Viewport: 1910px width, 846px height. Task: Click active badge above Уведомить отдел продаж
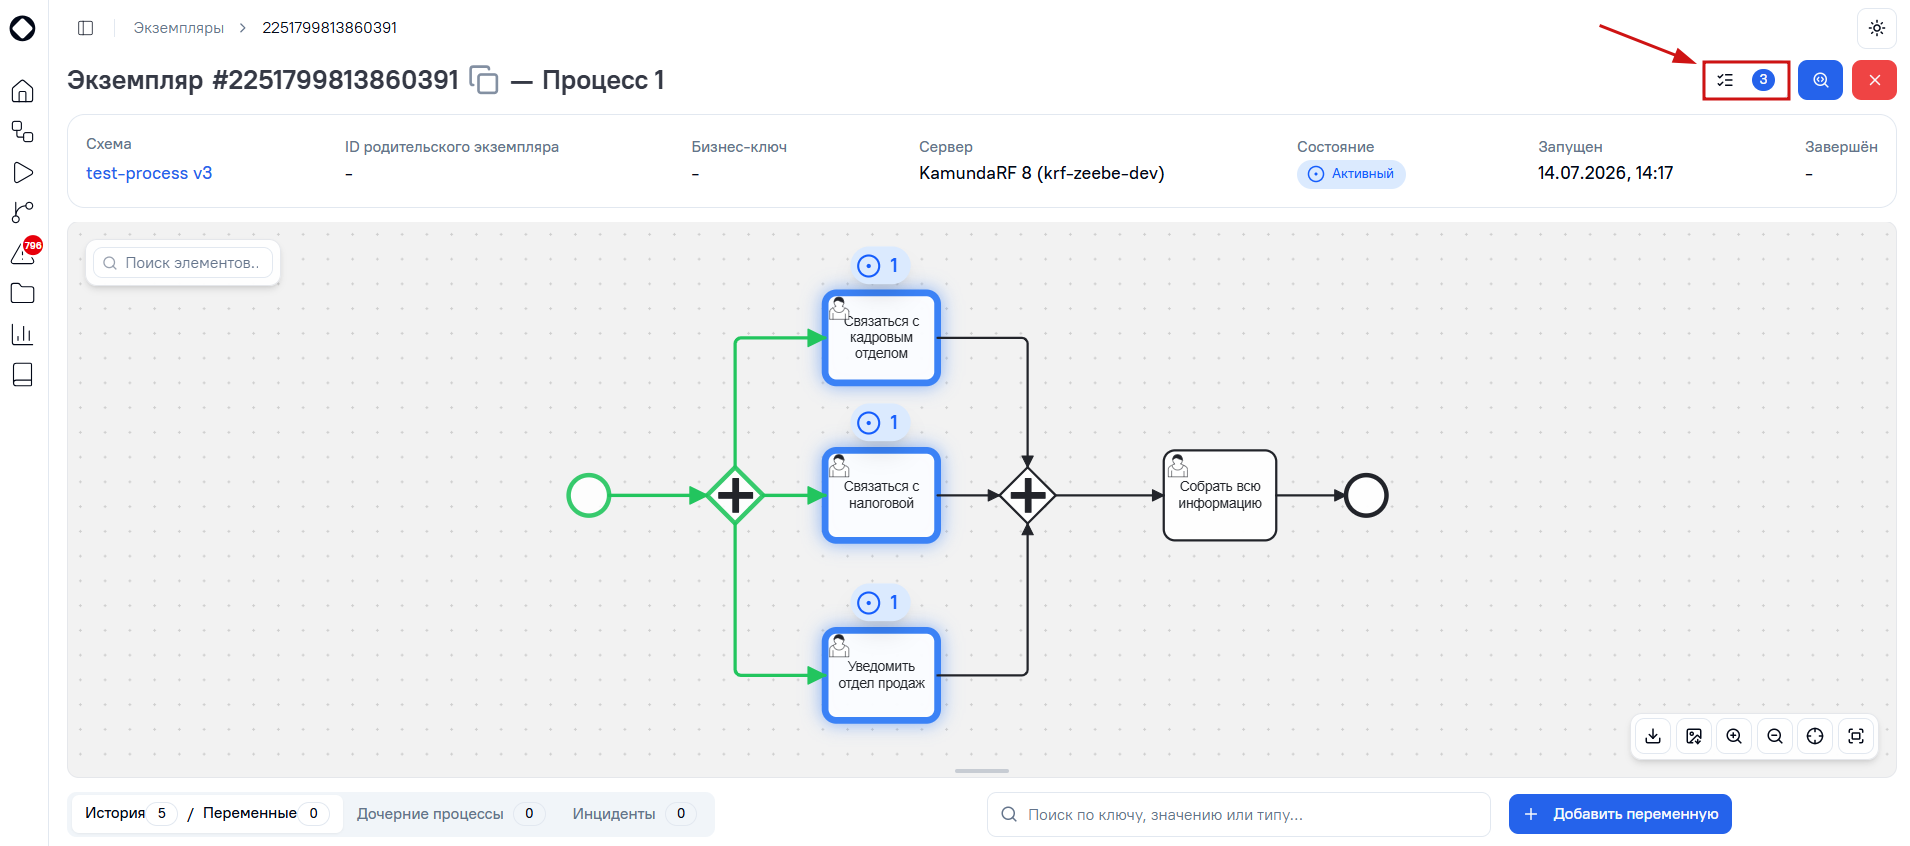880,602
